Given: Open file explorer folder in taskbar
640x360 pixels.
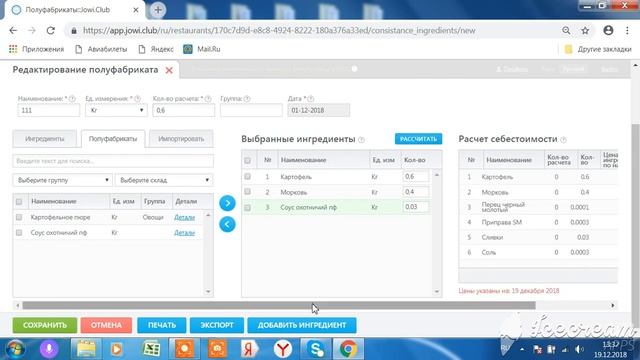Looking at the screenshot, I should click(86, 349).
